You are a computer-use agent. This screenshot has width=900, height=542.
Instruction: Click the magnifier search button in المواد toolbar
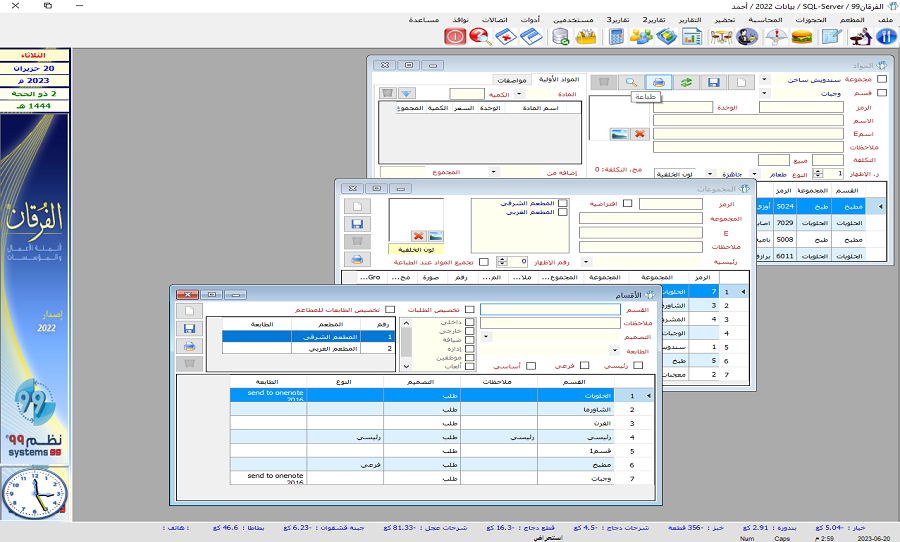630,82
